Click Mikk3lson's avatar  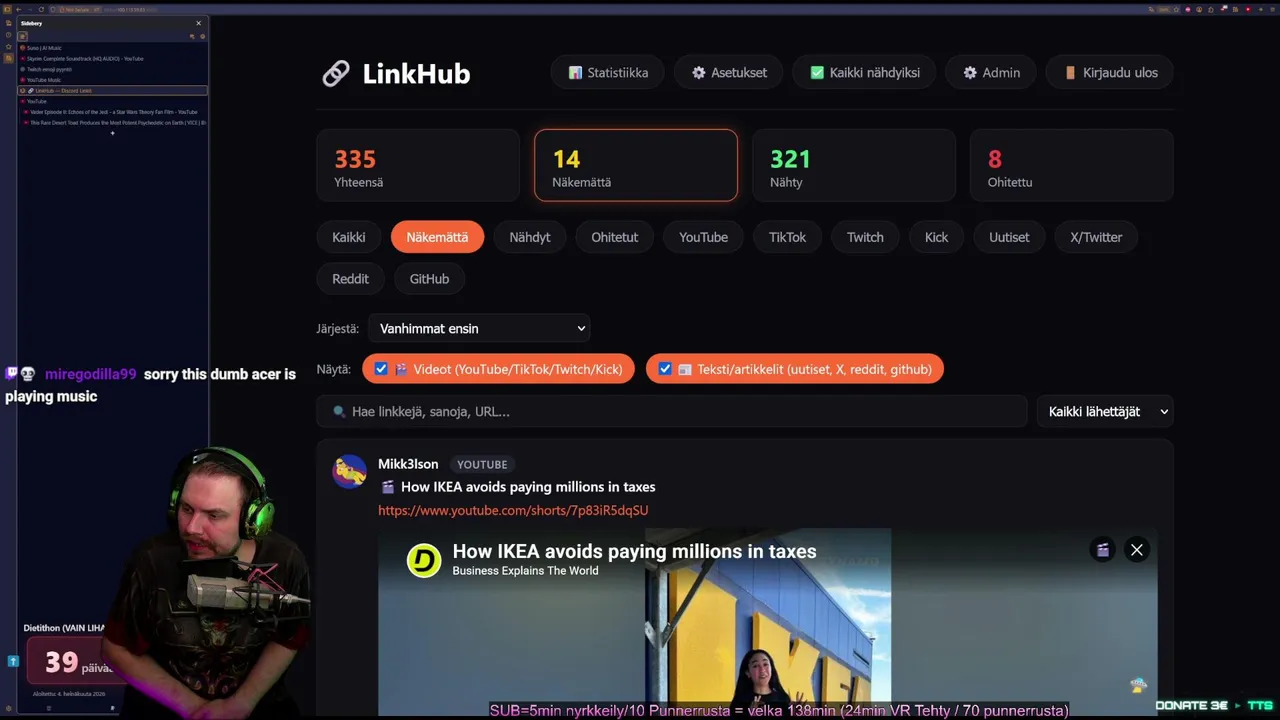[350, 471]
